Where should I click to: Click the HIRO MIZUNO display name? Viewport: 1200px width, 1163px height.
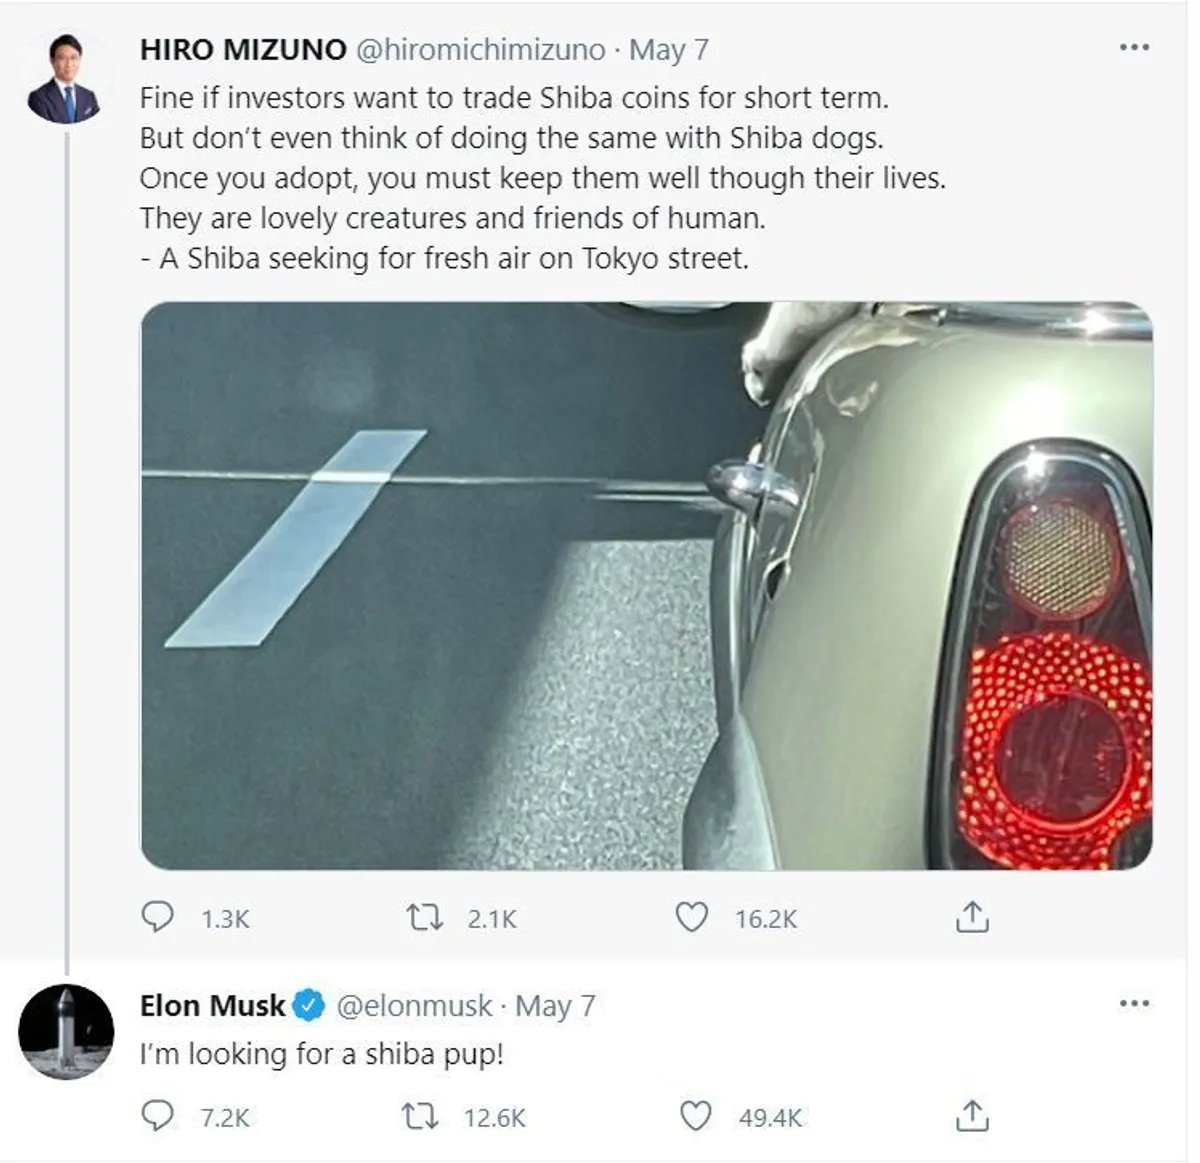tap(243, 49)
